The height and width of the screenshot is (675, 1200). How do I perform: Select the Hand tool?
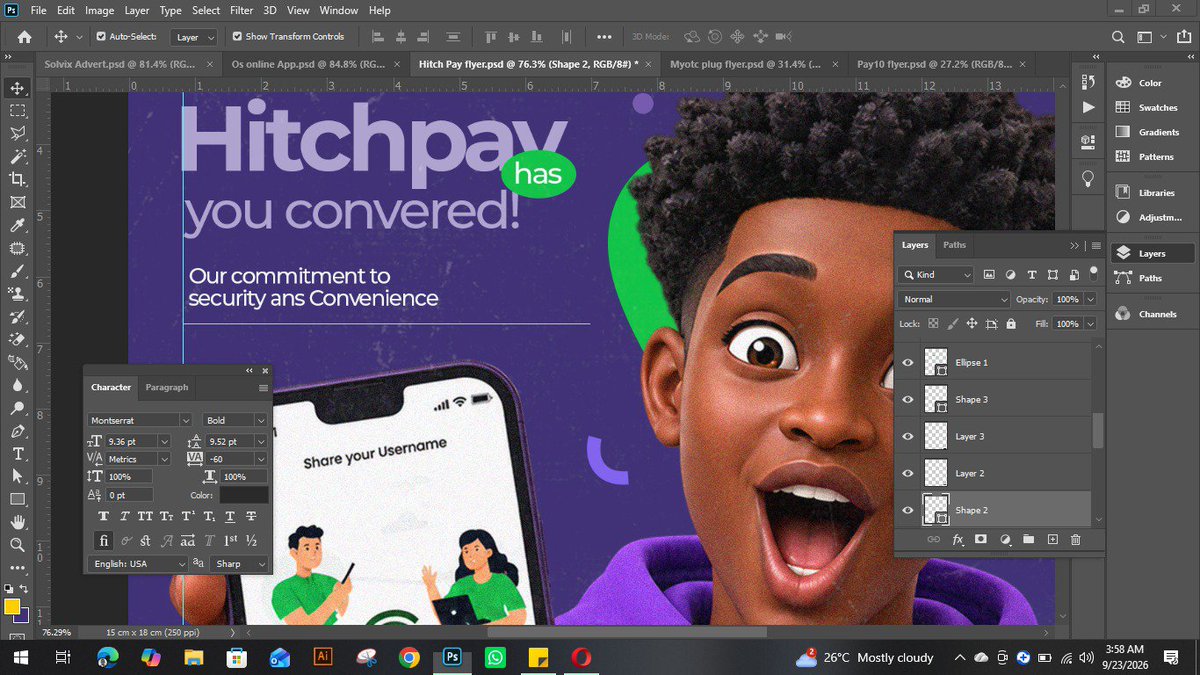pyautogui.click(x=17, y=522)
